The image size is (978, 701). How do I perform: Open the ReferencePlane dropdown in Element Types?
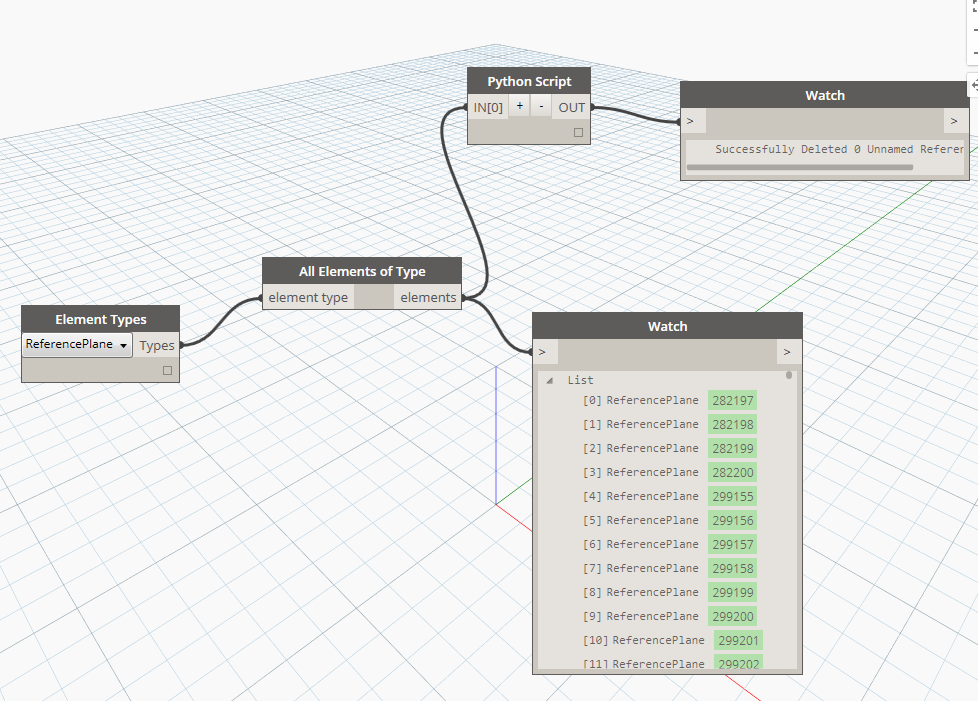(x=77, y=344)
